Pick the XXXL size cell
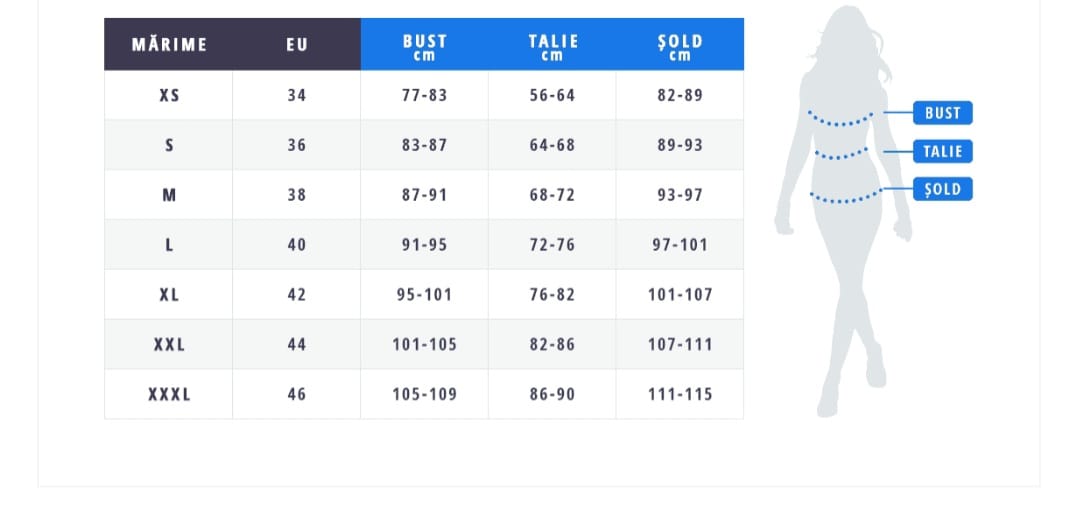This screenshot has height=510, width=1080. click(169, 394)
